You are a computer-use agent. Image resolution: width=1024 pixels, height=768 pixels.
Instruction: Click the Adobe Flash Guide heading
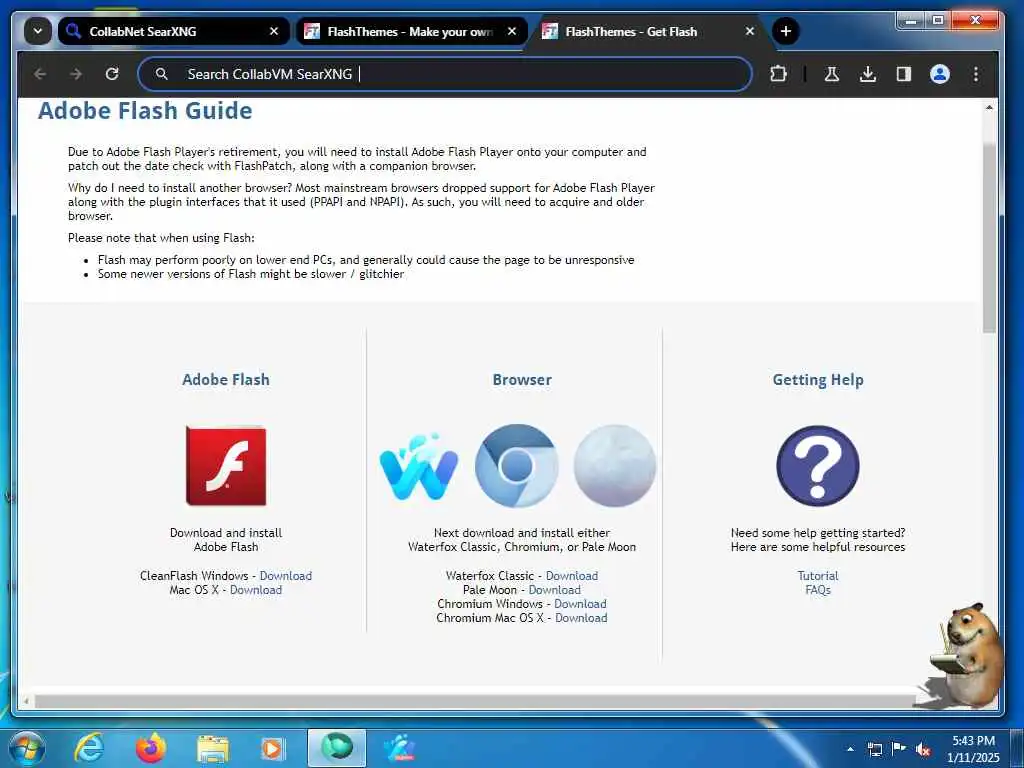(145, 110)
